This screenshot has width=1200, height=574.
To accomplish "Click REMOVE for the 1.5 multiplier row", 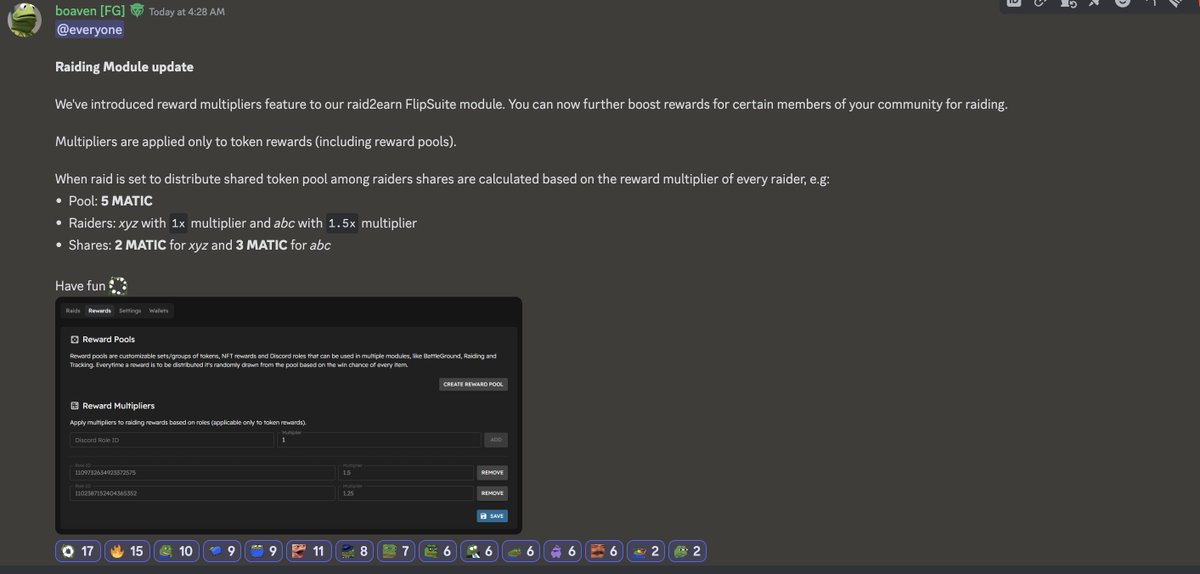I will pos(492,473).
